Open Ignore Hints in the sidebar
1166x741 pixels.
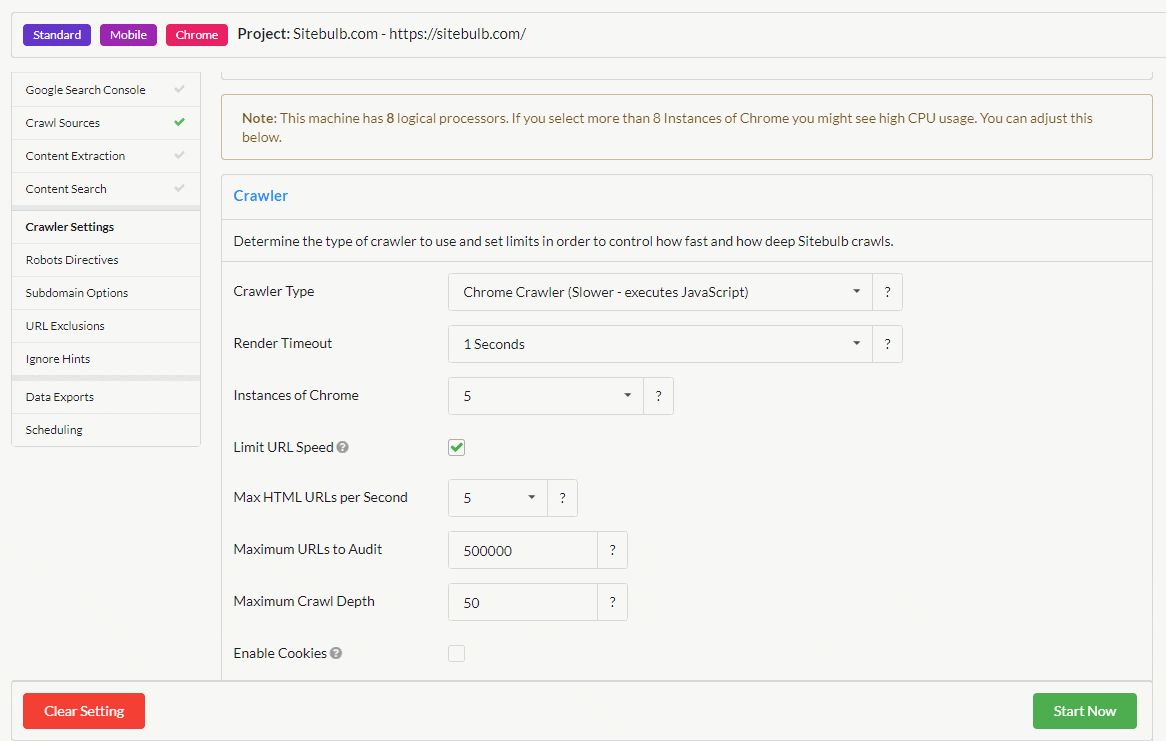pos(106,359)
